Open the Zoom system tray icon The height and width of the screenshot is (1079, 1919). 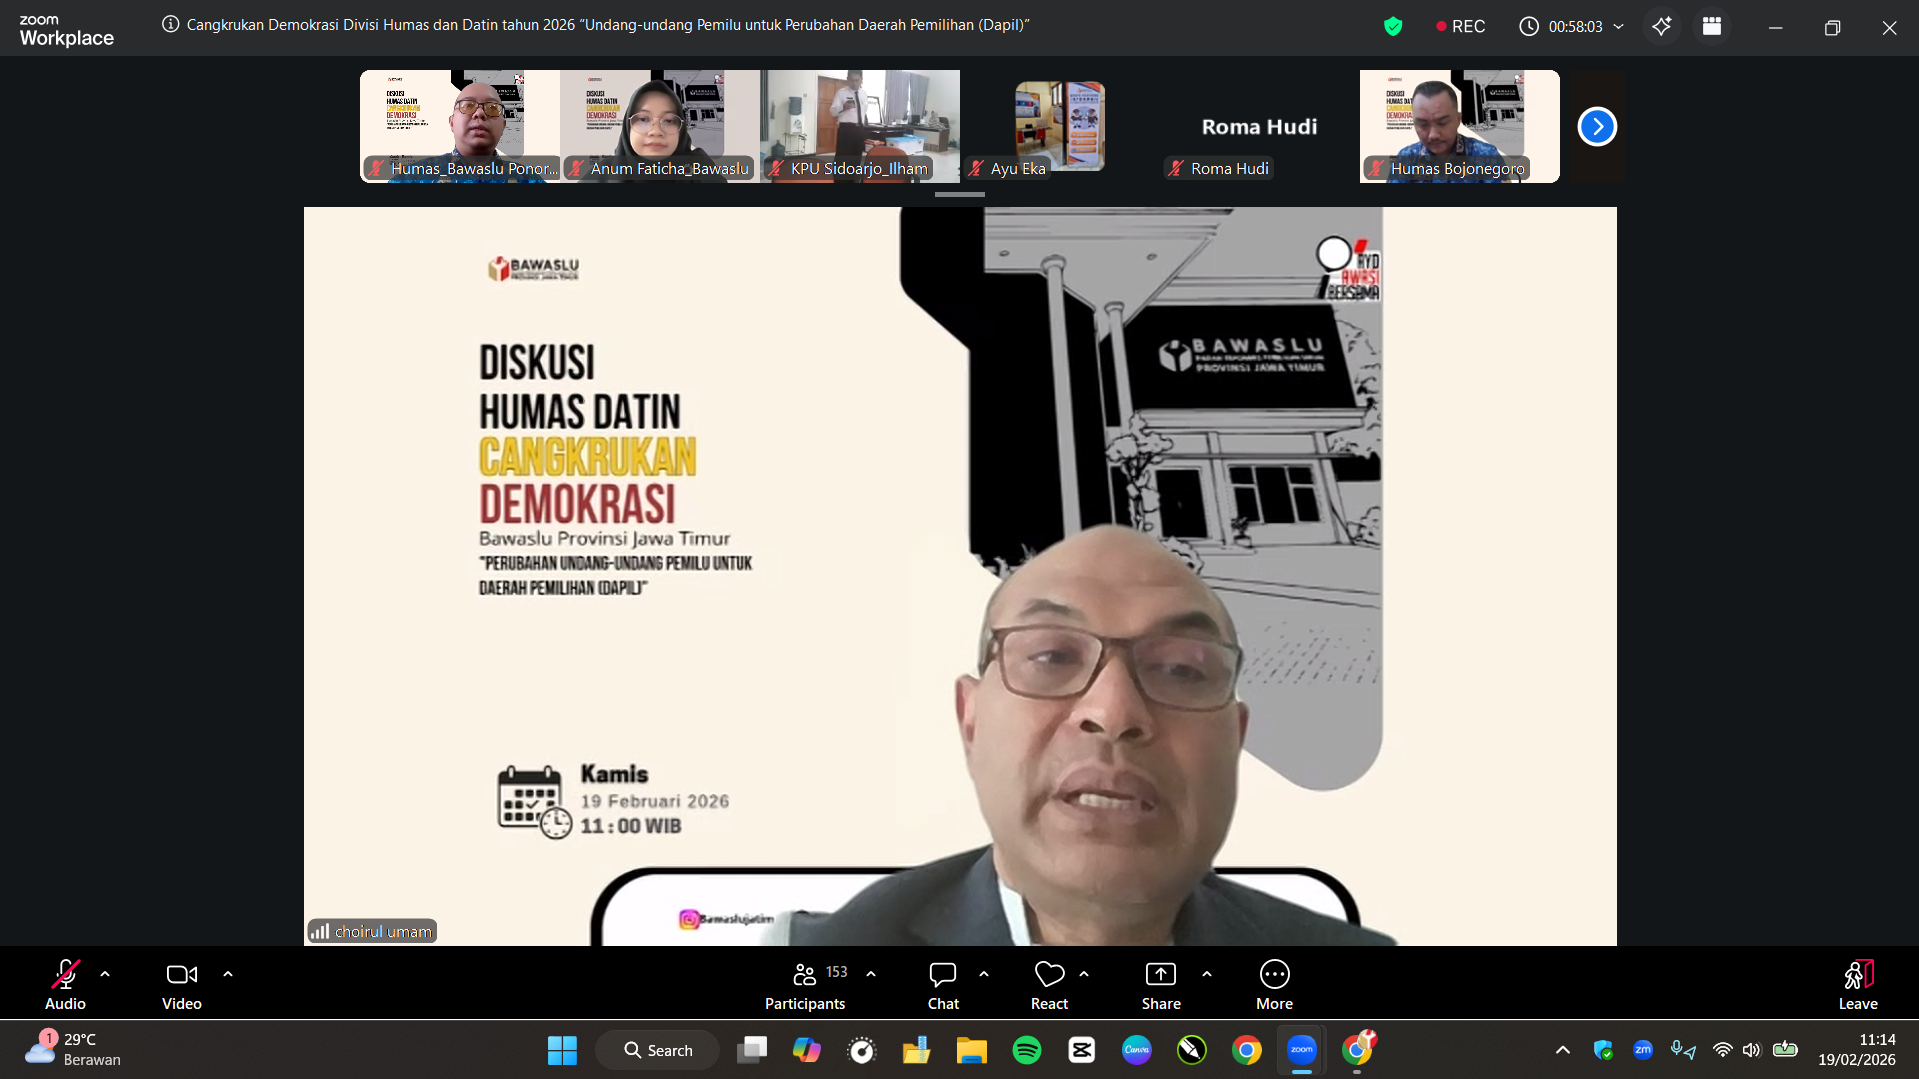1643,1050
